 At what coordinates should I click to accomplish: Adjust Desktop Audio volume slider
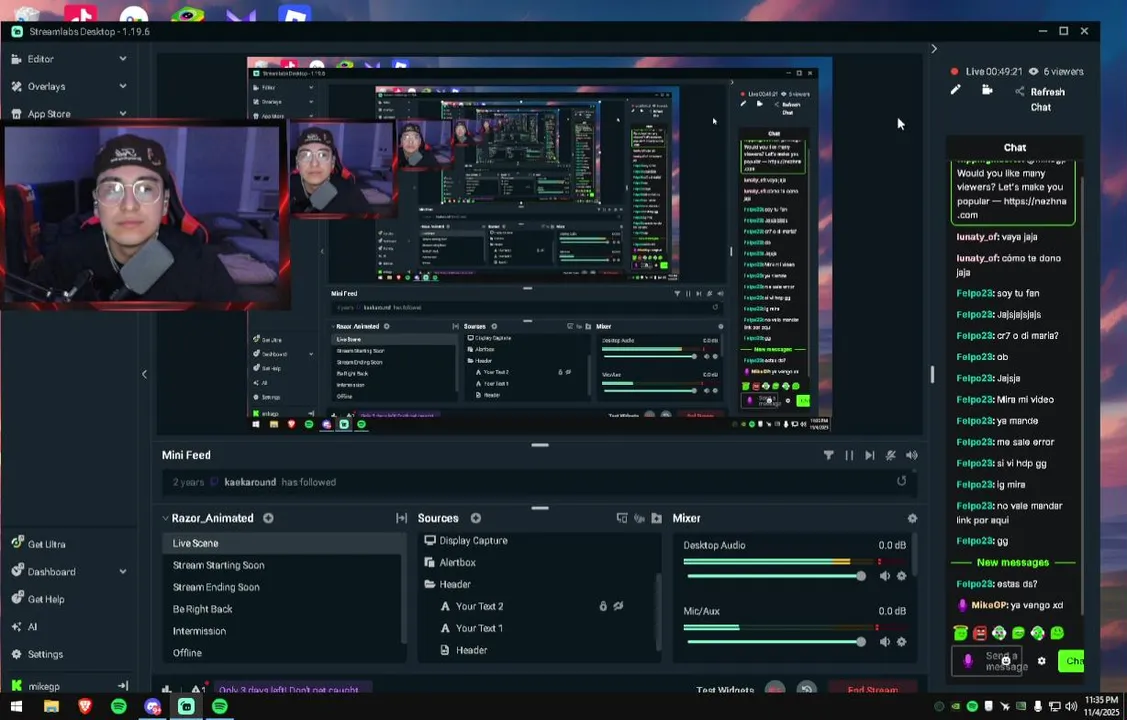[x=775, y=576]
